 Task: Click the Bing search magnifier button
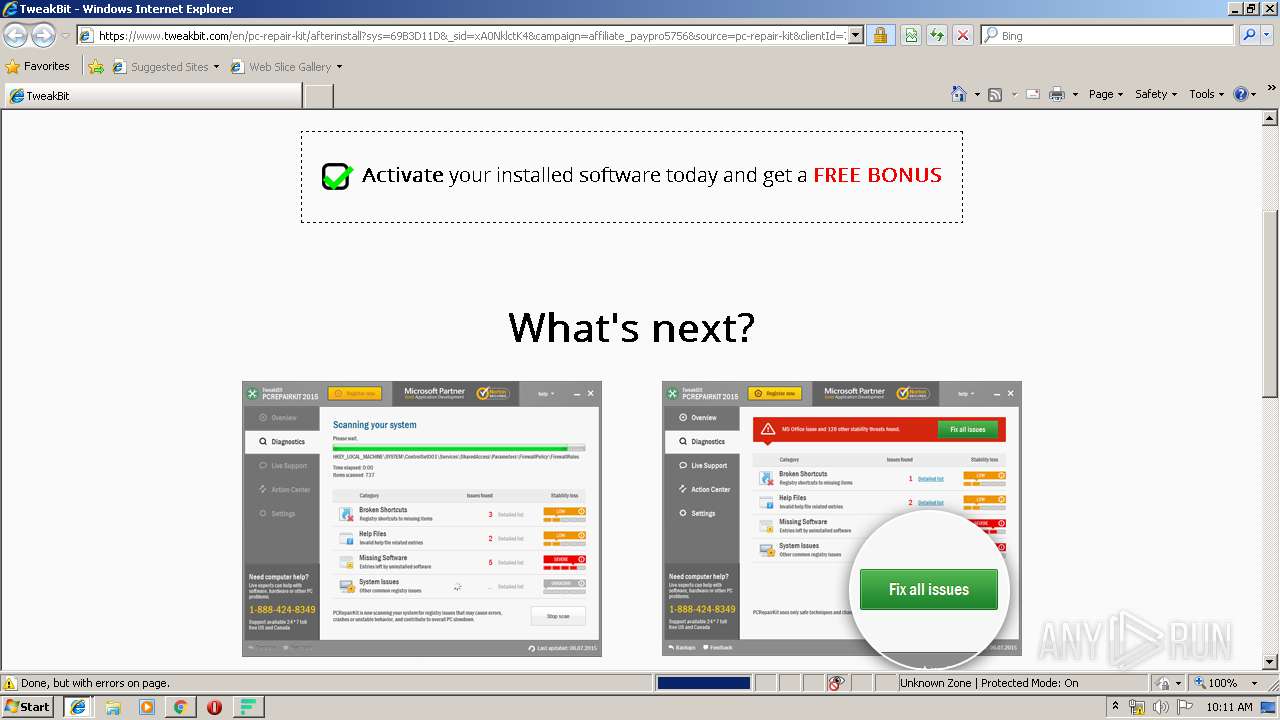tap(1249, 35)
